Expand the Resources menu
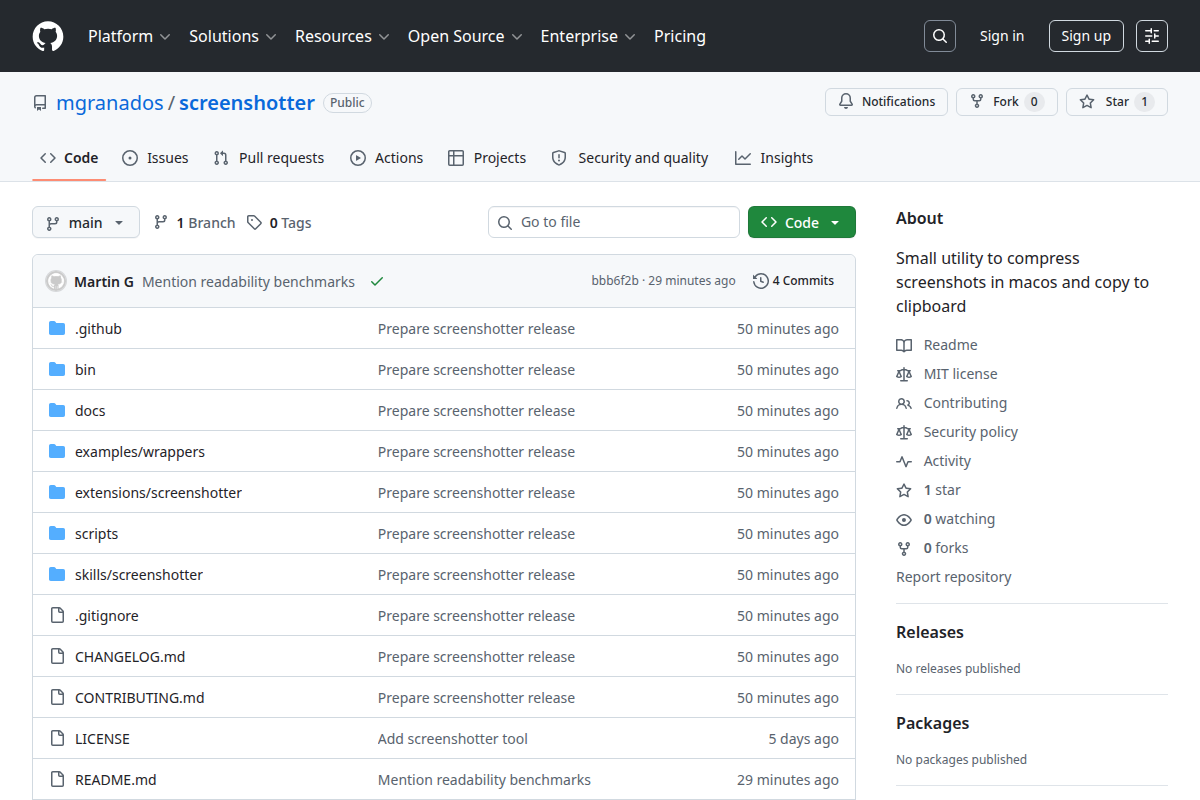Viewport: 1200px width, 800px height. (341, 36)
